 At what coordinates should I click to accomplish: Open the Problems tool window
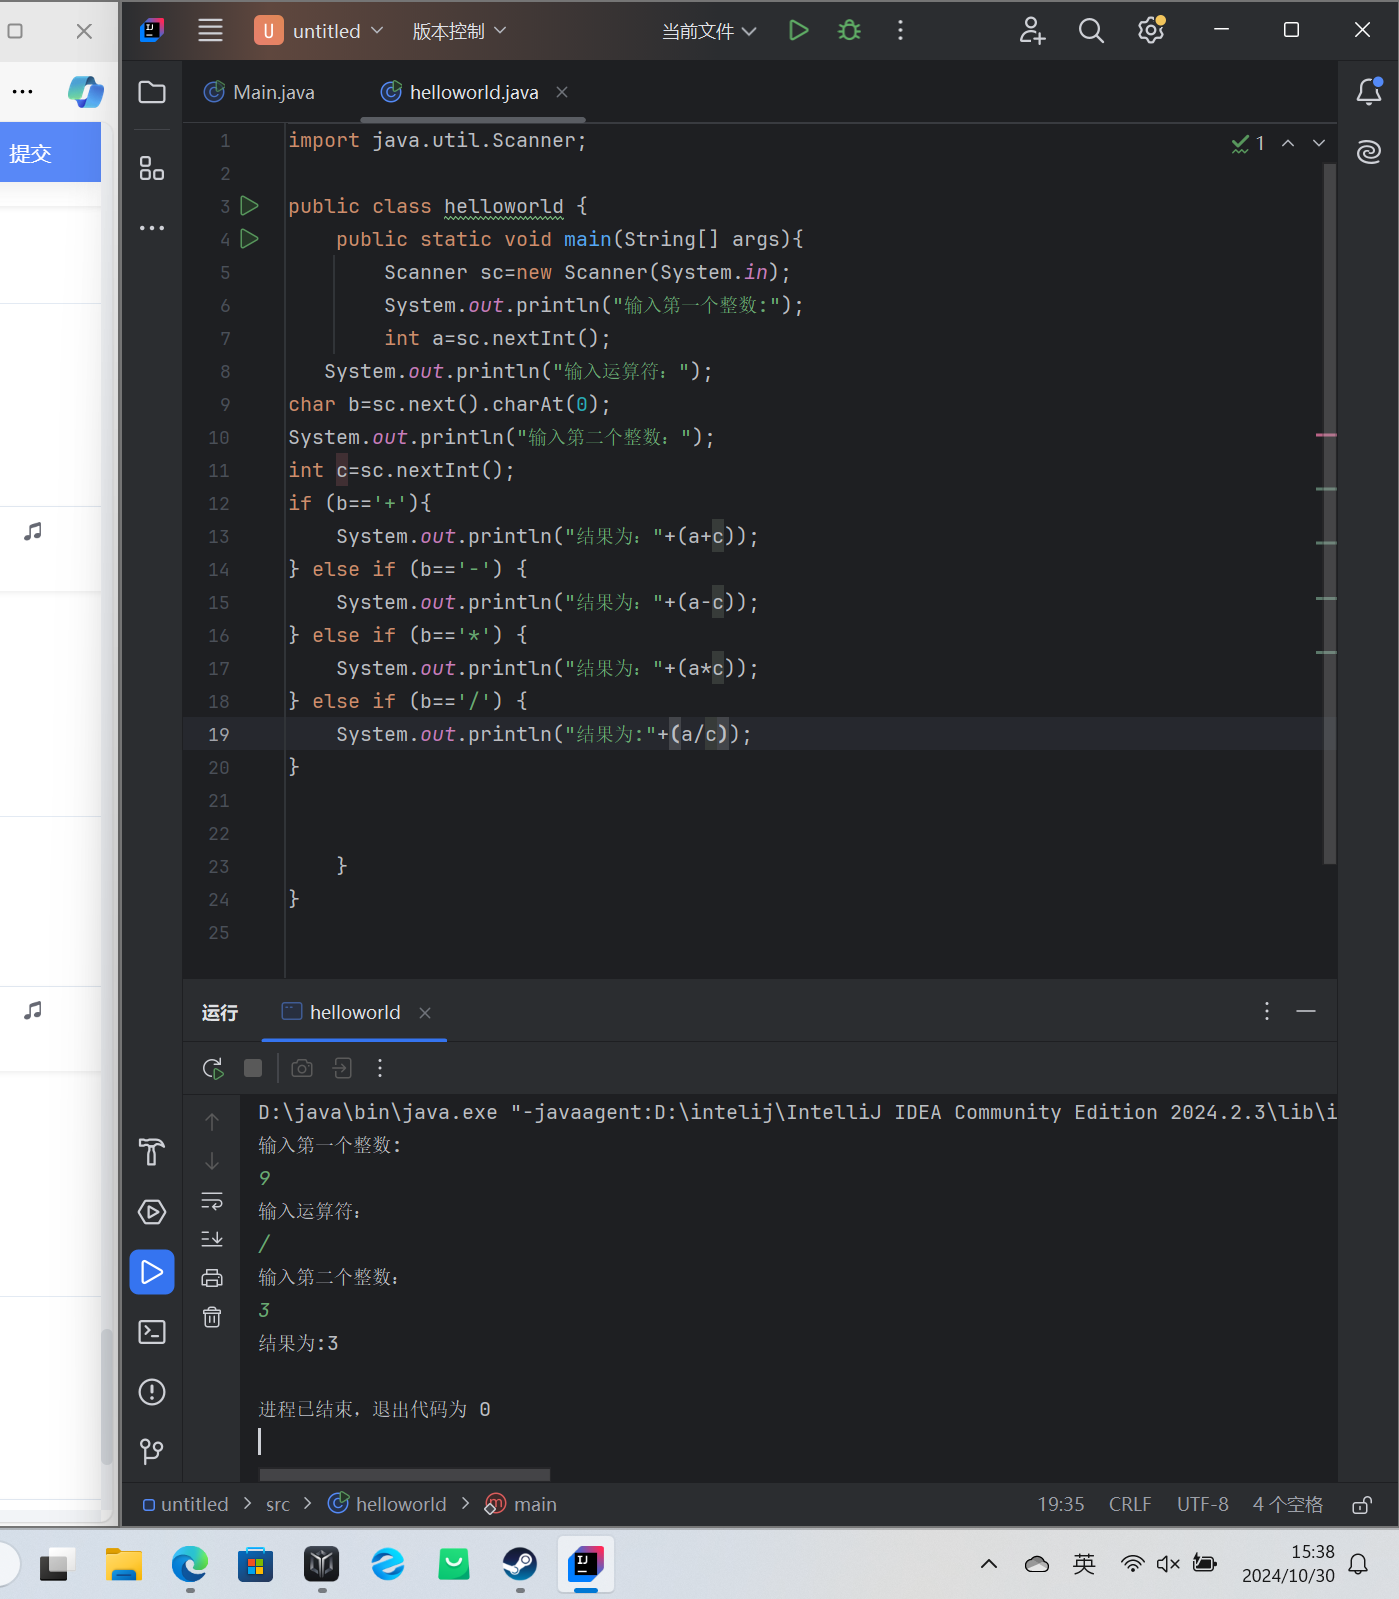pos(152,1392)
